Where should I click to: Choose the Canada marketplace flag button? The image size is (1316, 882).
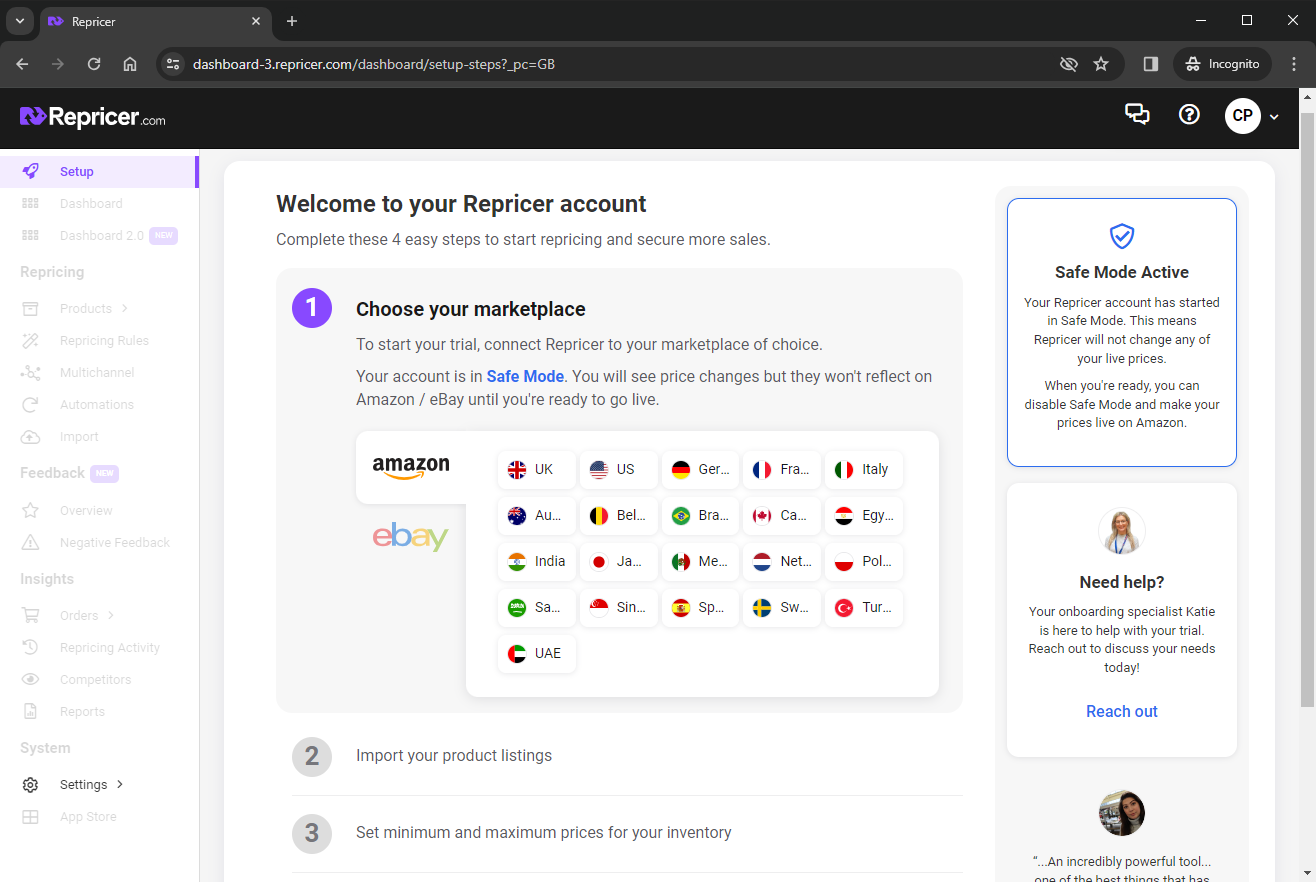(783, 515)
